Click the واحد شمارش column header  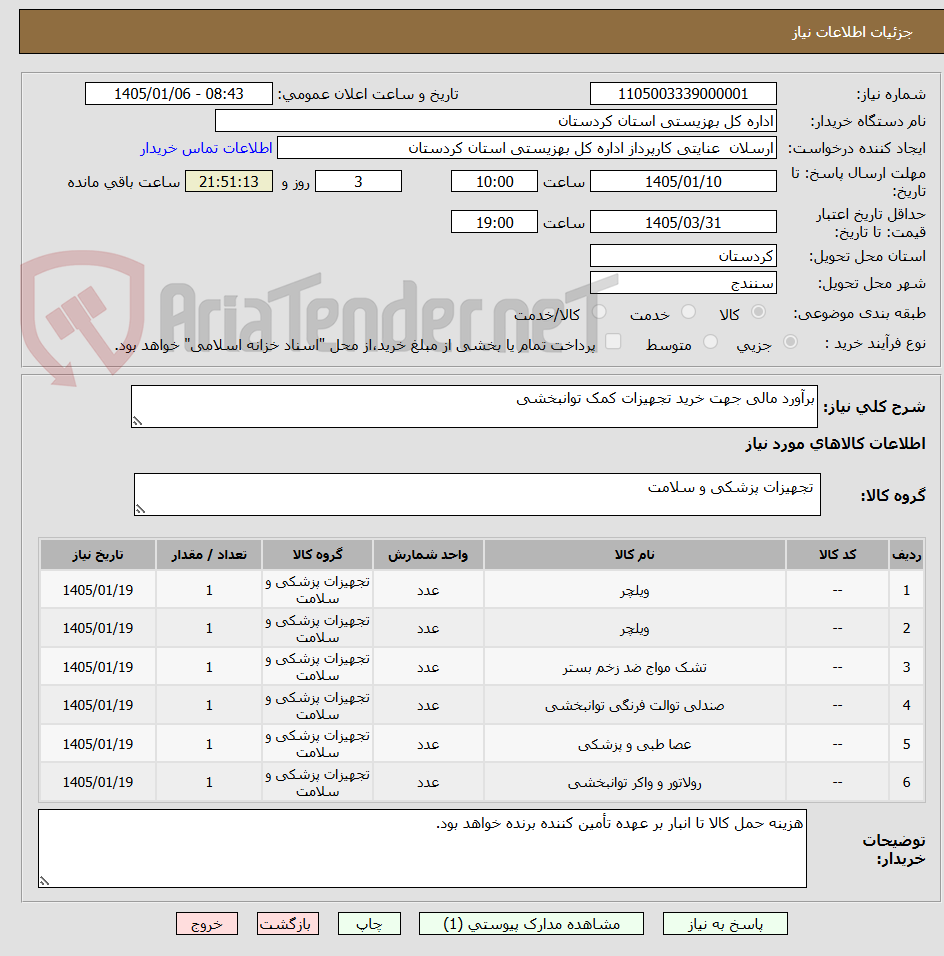tap(428, 554)
